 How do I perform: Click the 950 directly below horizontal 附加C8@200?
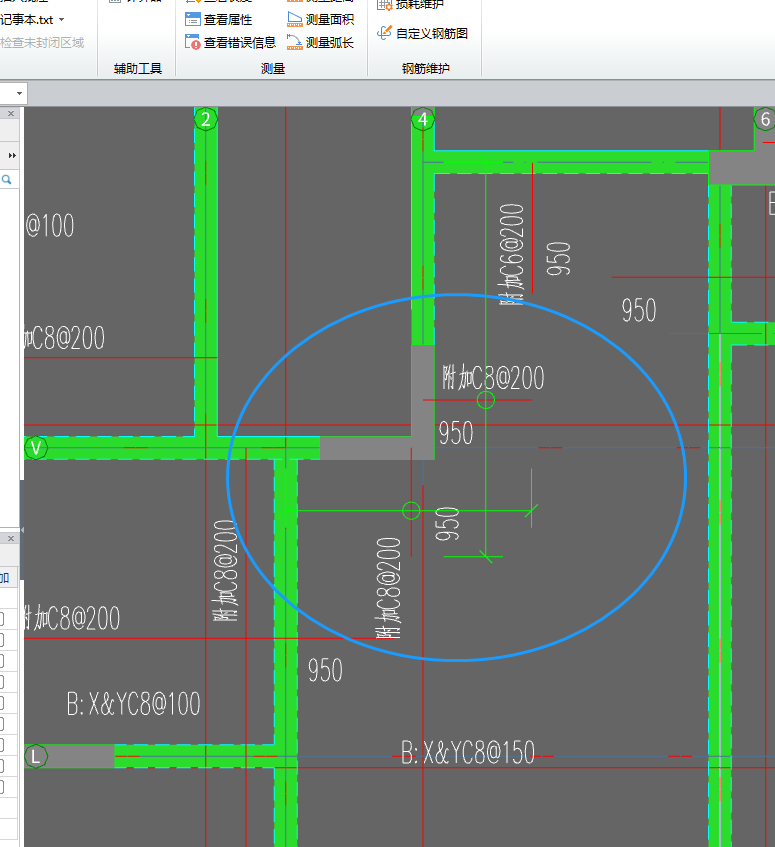pyautogui.click(x=456, y=433)
